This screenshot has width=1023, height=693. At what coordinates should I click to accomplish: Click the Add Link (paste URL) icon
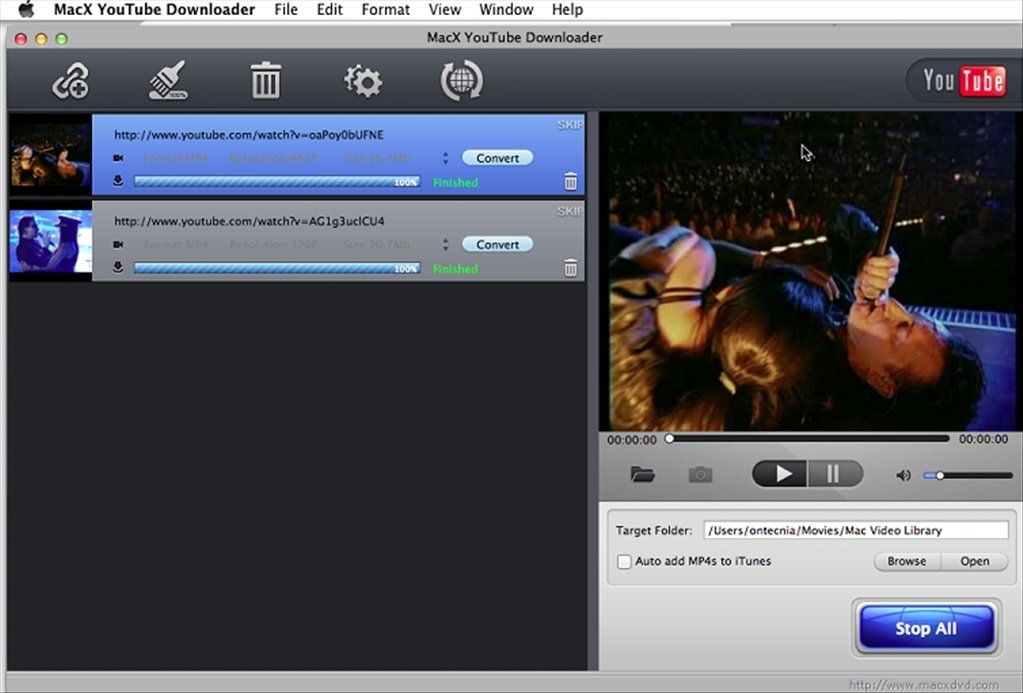point(70,81)
